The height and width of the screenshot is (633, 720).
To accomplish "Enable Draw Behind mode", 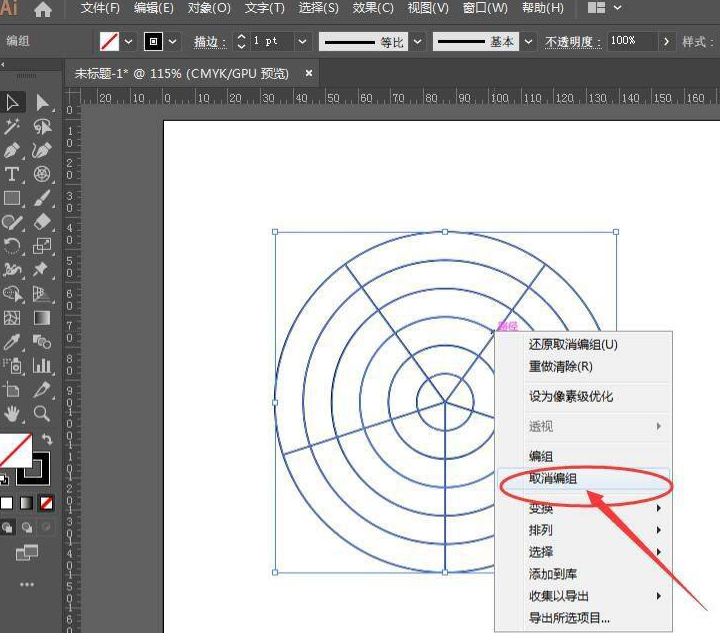I will (x=27, y=527).
